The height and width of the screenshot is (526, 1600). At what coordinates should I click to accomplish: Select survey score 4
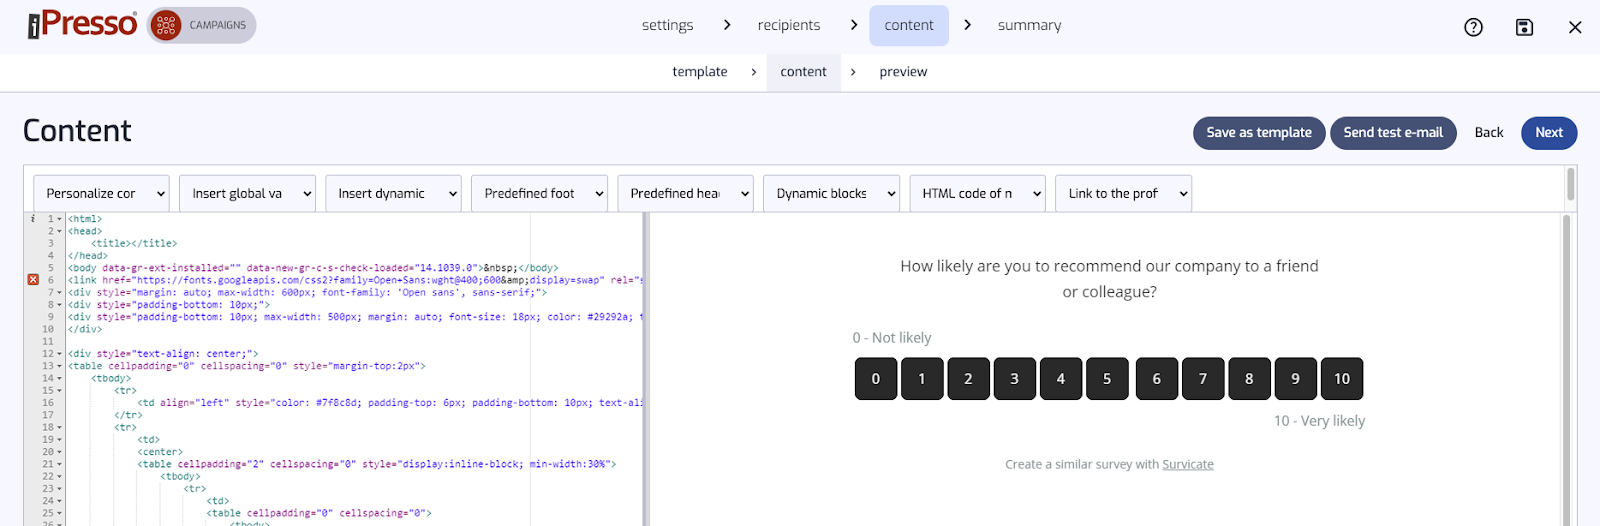(1061, 379)
